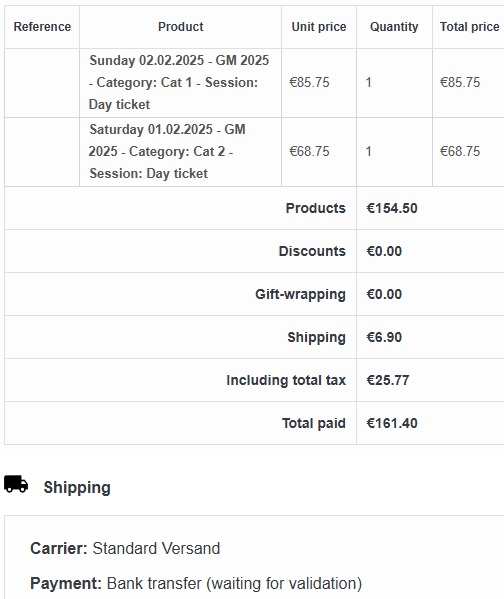Click the Total paid €161.40 value
This screenshot has width=504, height=599.
click(x=392, y=423)
